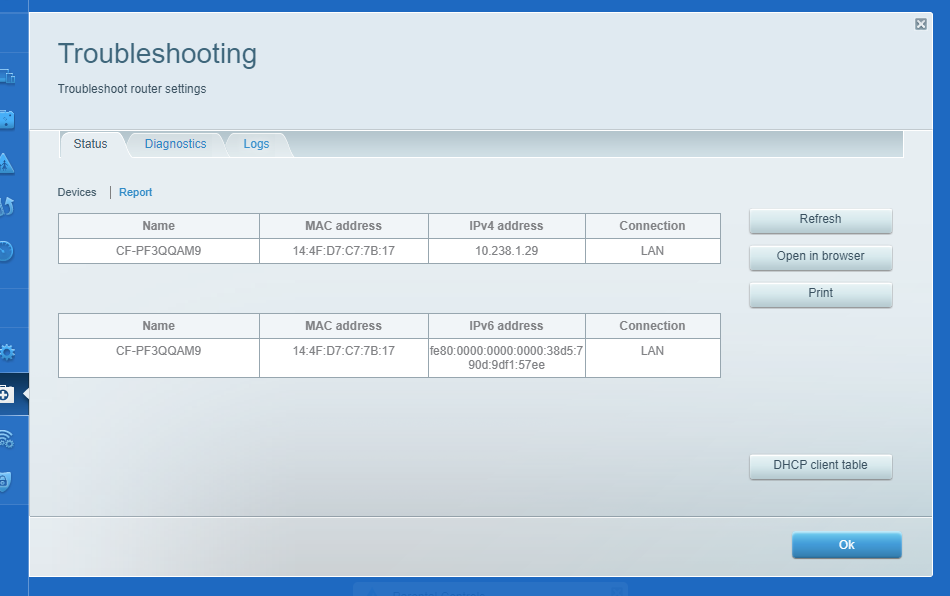
Task: Print the device status table
Action: point(820,293)
